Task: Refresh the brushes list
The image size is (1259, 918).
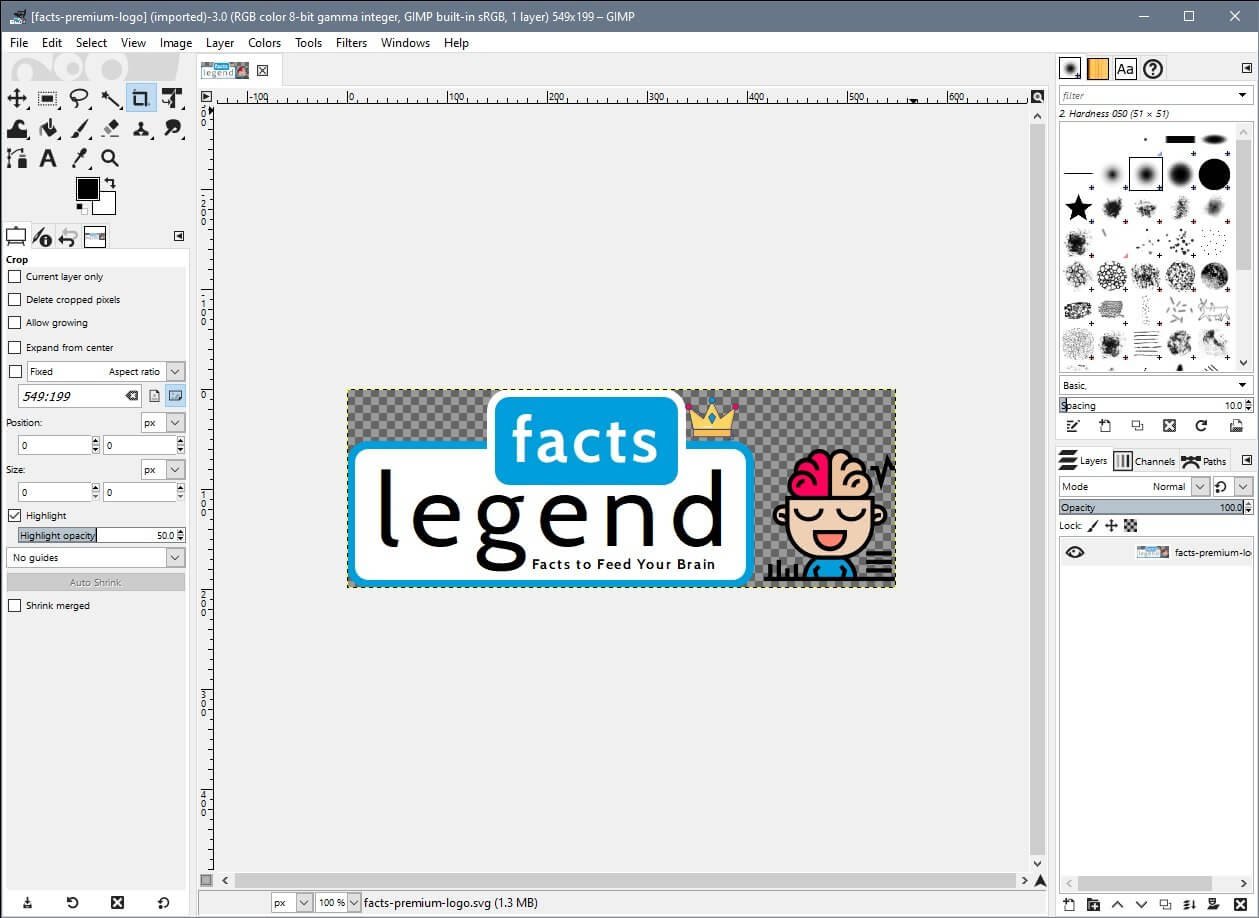Action: click(x=1201, y=425)
